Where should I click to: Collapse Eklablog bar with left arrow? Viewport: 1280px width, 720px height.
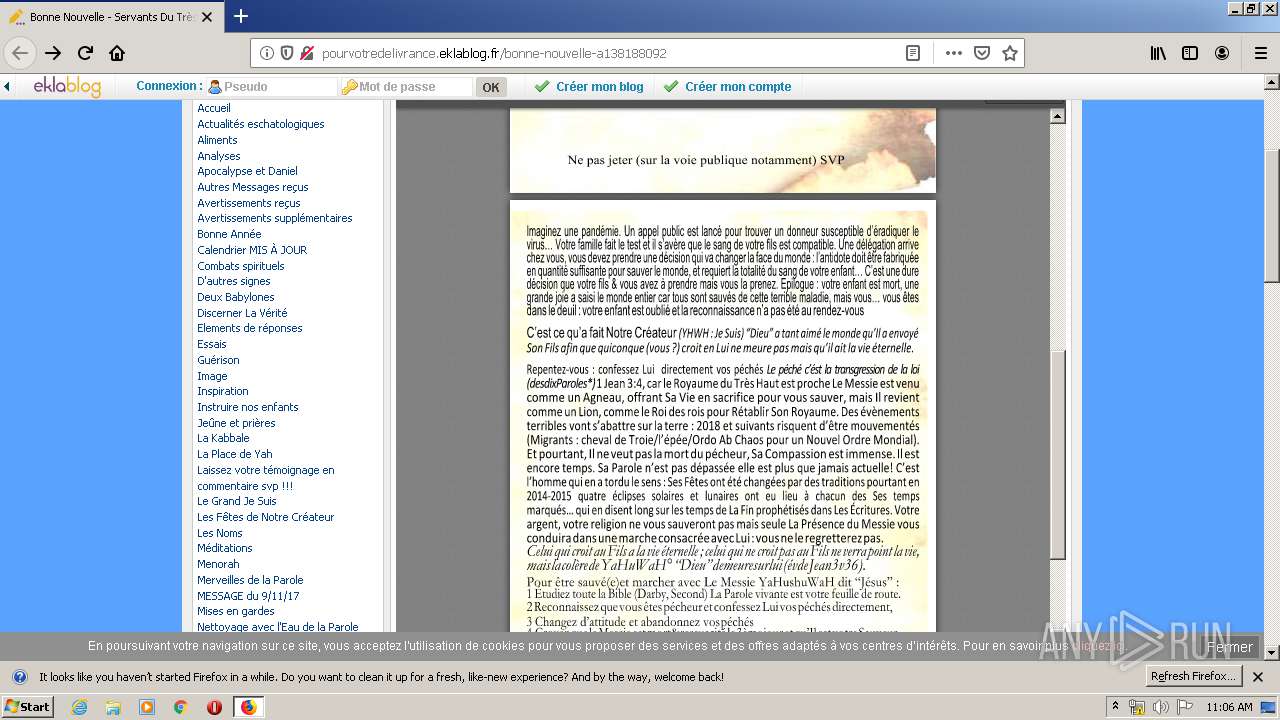click(x=7, y=87)
